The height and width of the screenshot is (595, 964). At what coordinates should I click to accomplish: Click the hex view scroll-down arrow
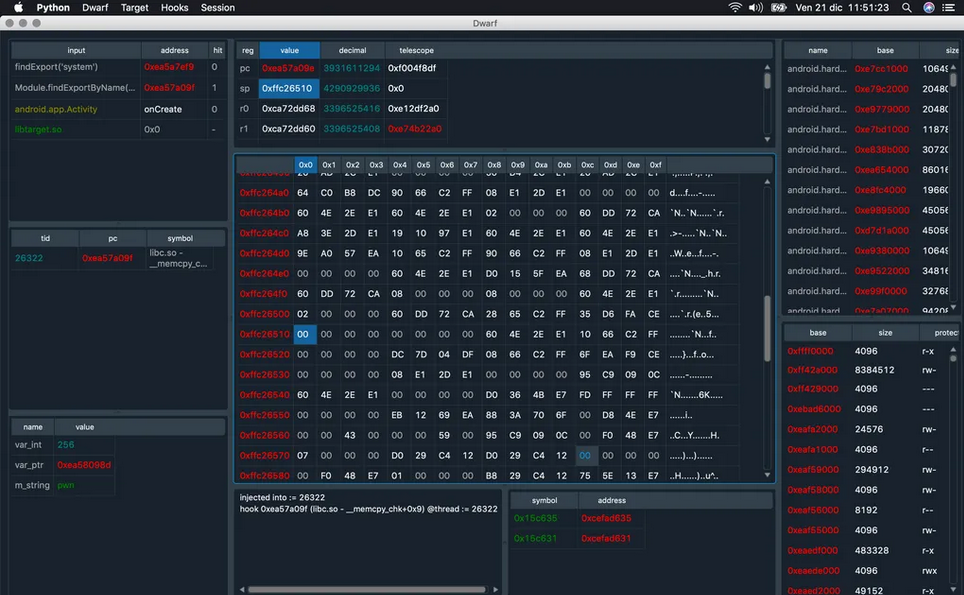point(767,475)
